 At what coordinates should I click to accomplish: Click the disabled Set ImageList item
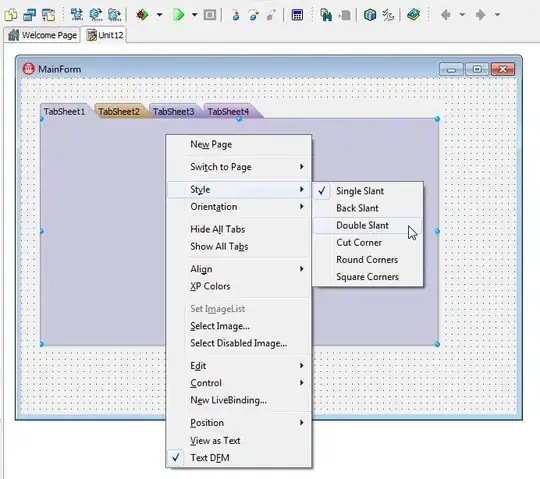click(239, 309)
